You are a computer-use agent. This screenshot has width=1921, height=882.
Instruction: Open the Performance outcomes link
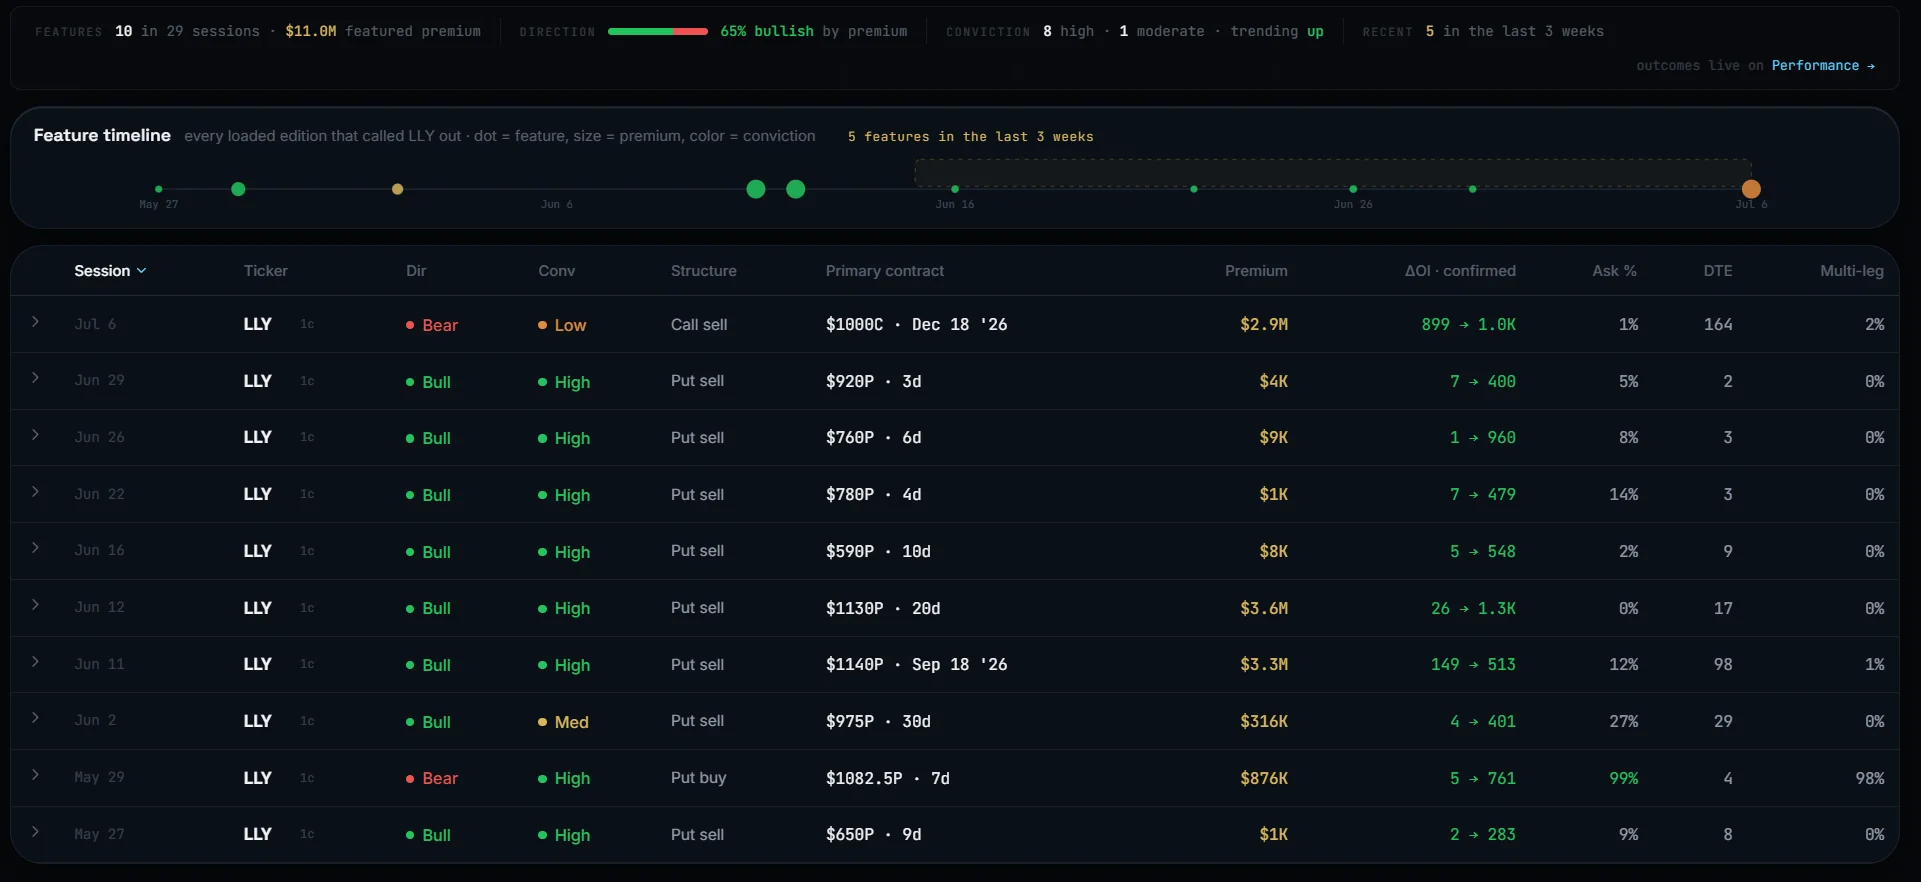point(1823,65)
